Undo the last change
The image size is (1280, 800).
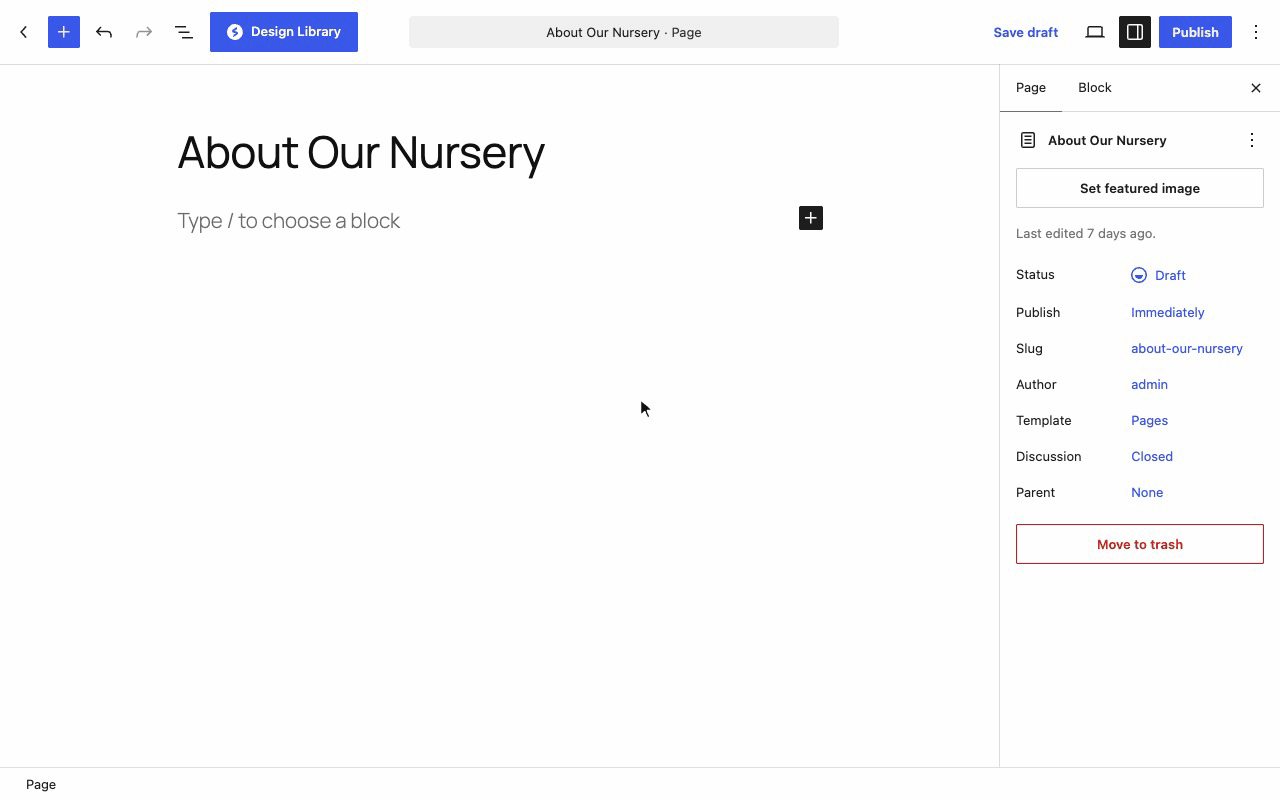click(x=104, y=32)
